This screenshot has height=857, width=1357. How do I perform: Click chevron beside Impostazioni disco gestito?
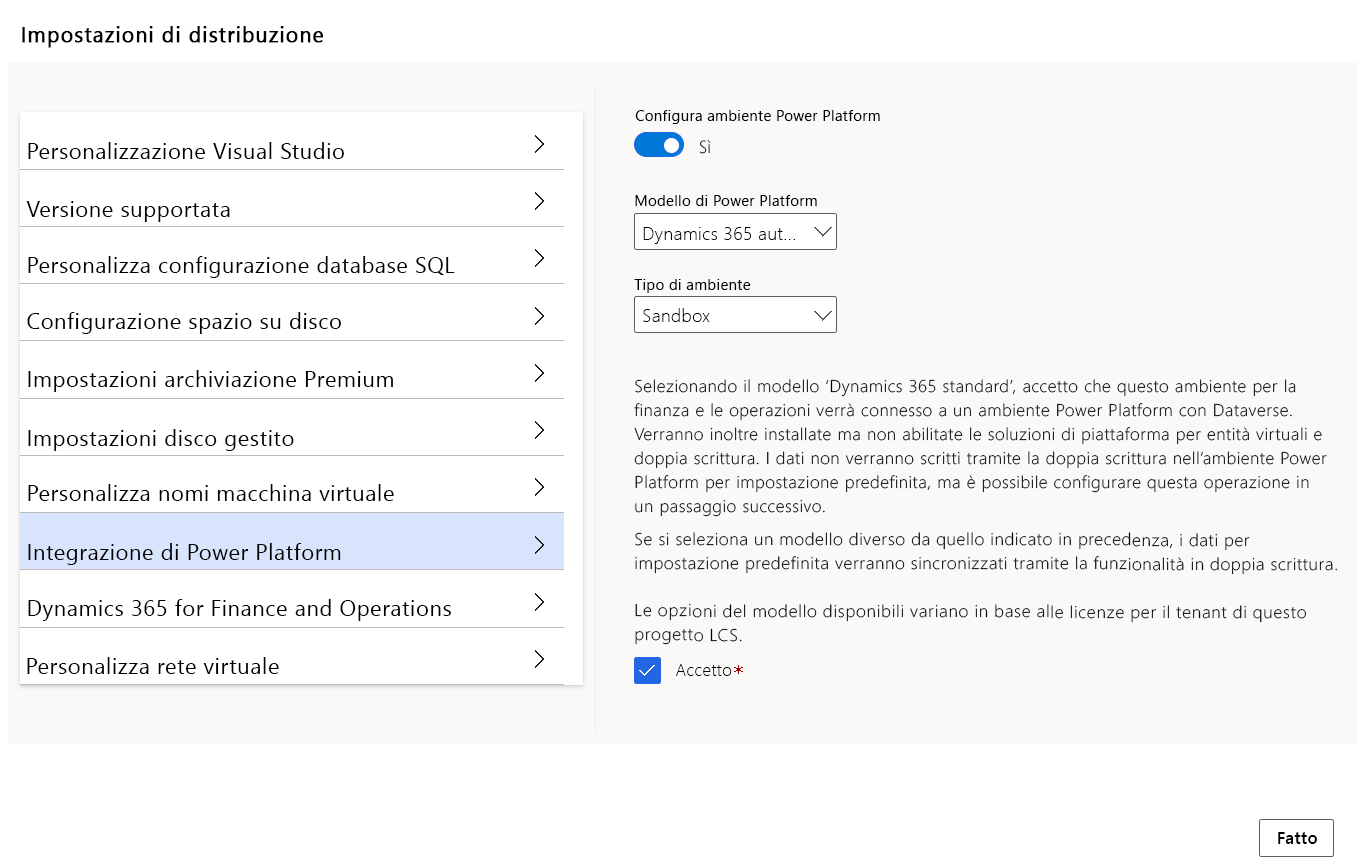pos(539,430)
